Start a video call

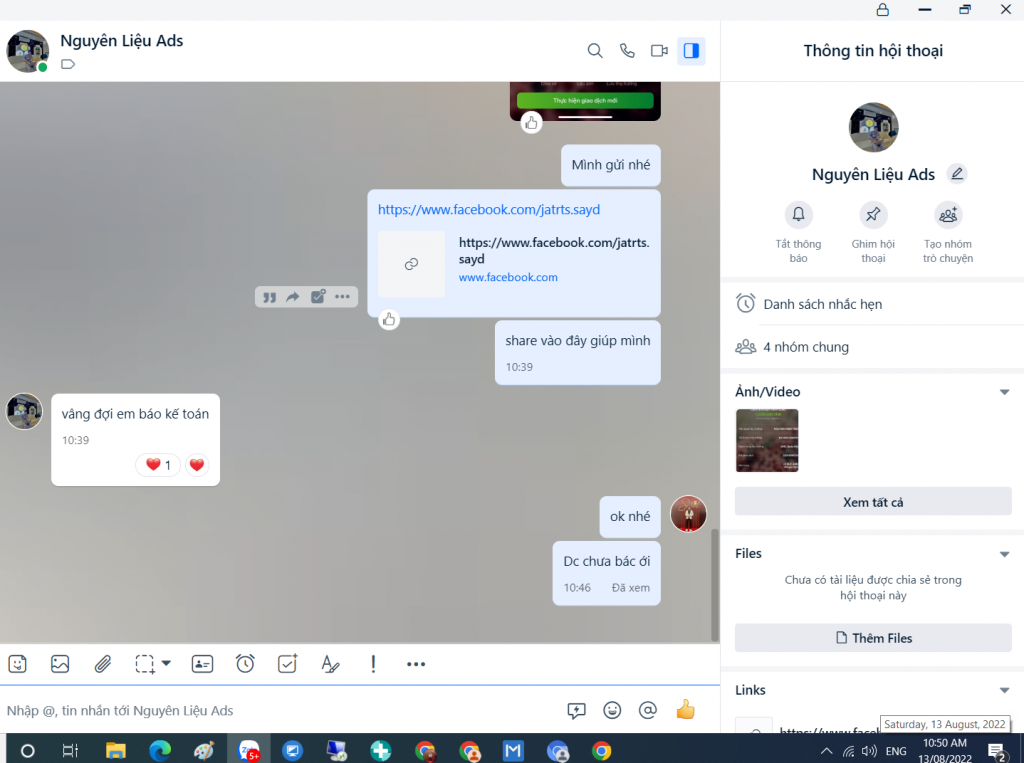click(659, 51)
